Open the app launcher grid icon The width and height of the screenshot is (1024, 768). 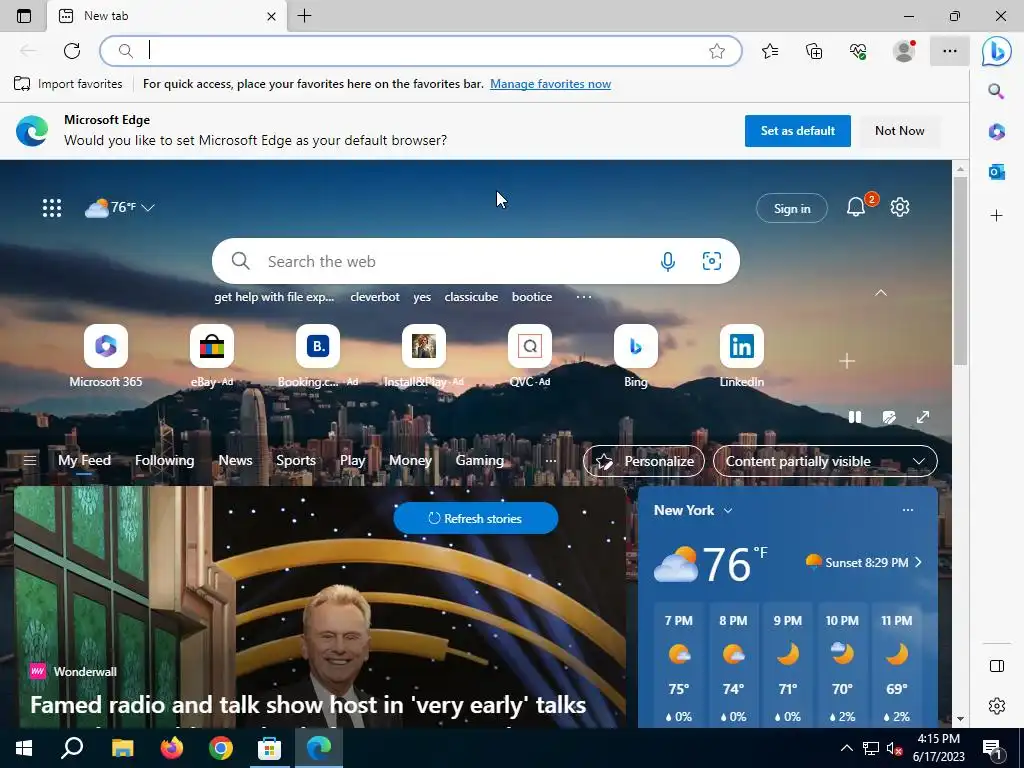[52, 208]
